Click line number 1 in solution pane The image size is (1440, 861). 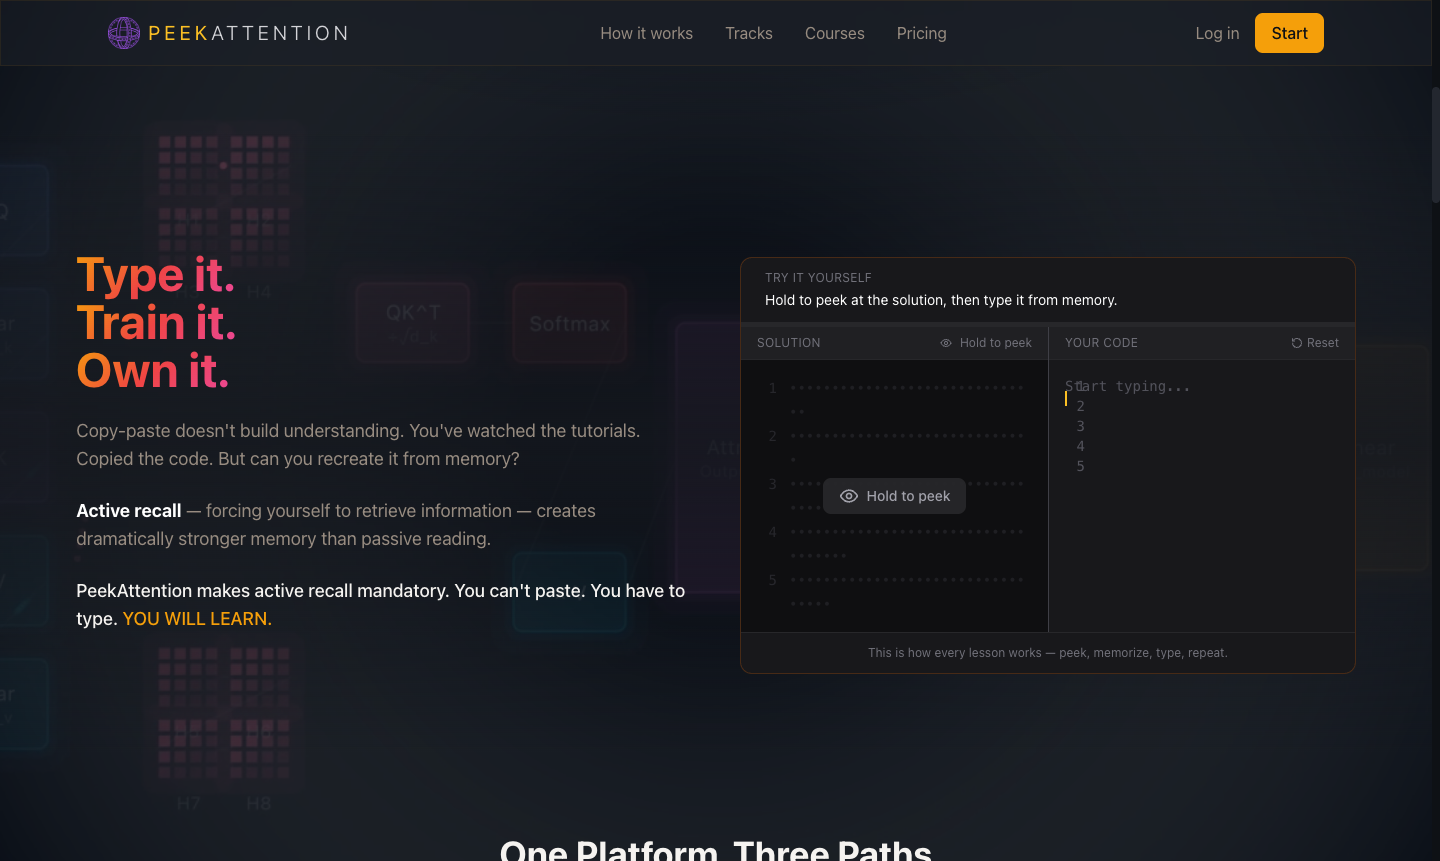[772, 388]
